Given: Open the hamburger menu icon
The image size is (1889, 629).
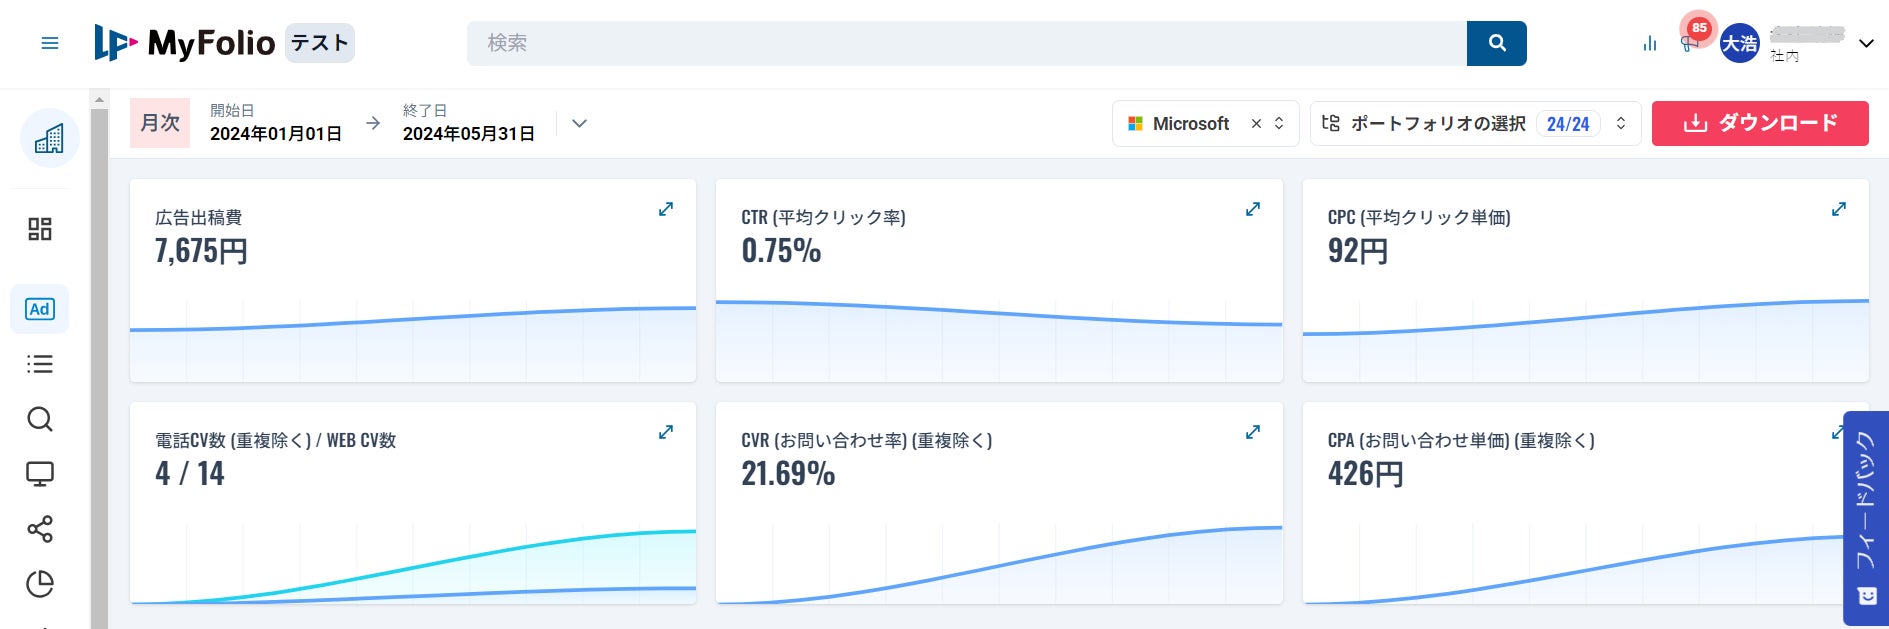Looking at the screenshot, I should (x=49, y=43).
